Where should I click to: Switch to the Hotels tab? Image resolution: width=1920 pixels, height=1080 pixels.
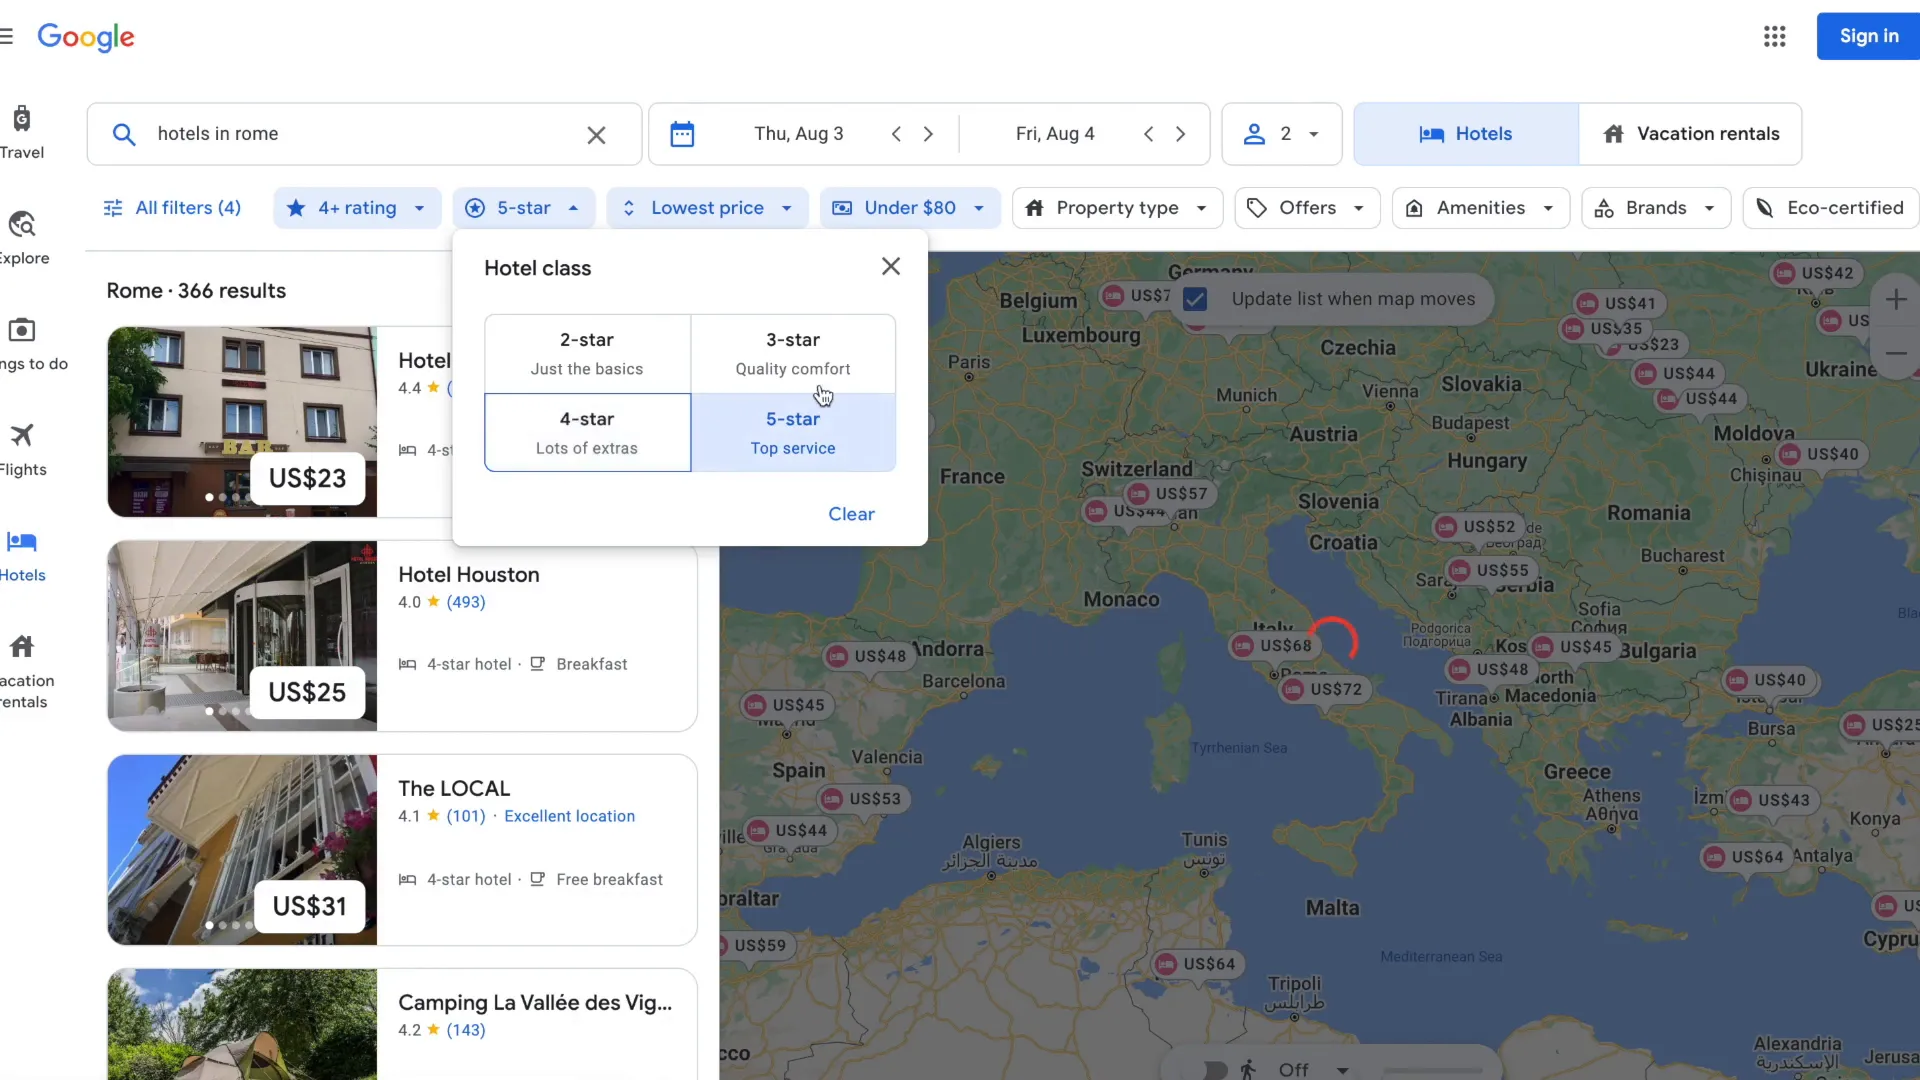(x=1466, y=134)
